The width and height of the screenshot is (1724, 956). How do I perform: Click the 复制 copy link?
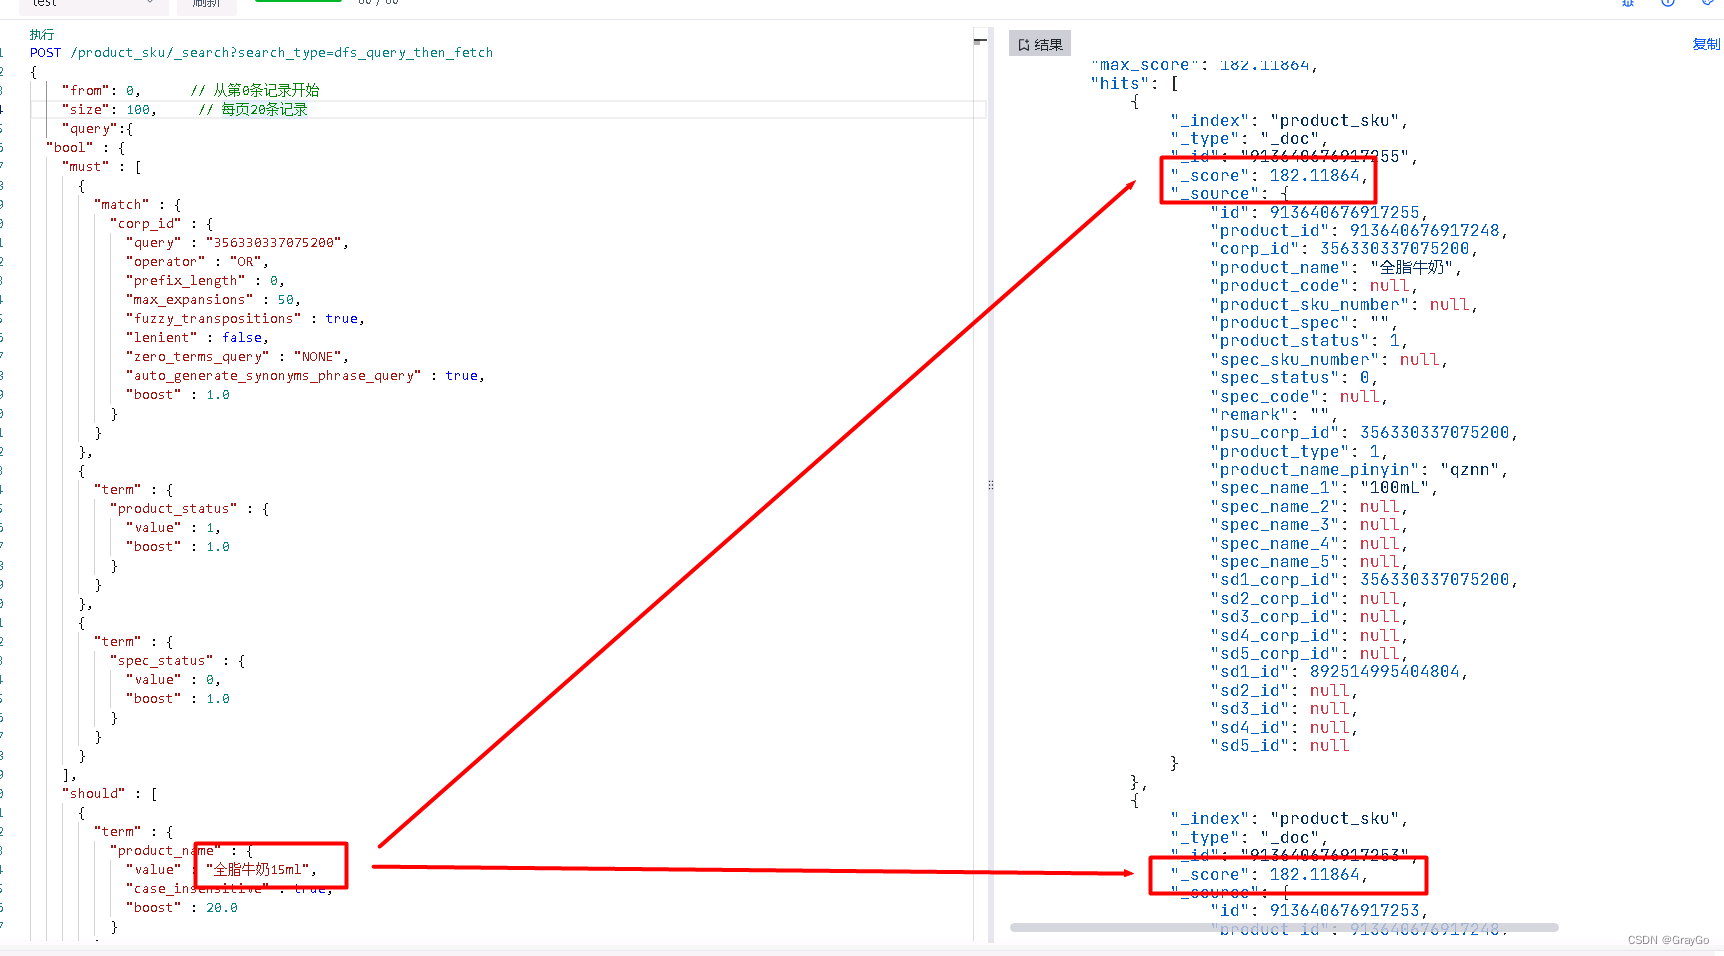[x=1706, y=44]
